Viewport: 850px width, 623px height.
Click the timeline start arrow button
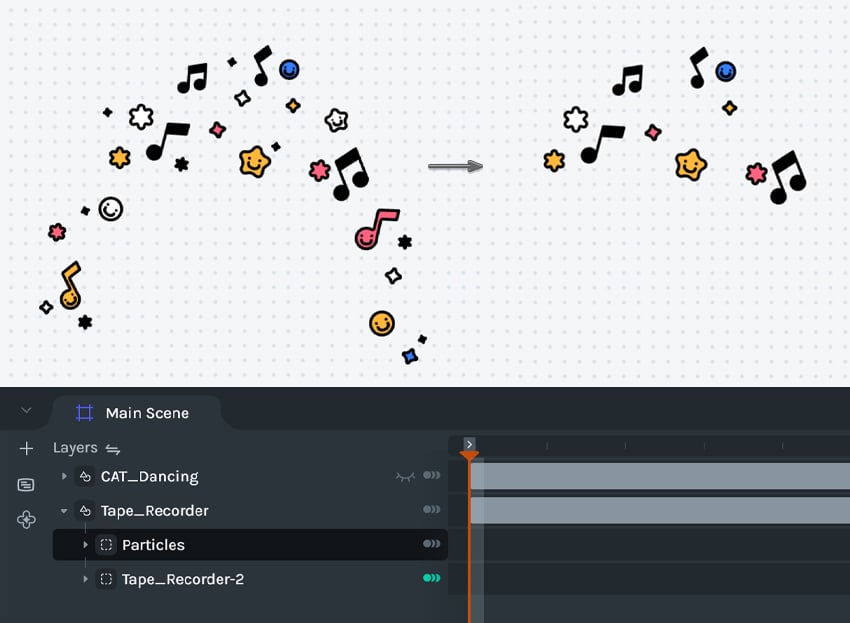[x=469, y=444]
